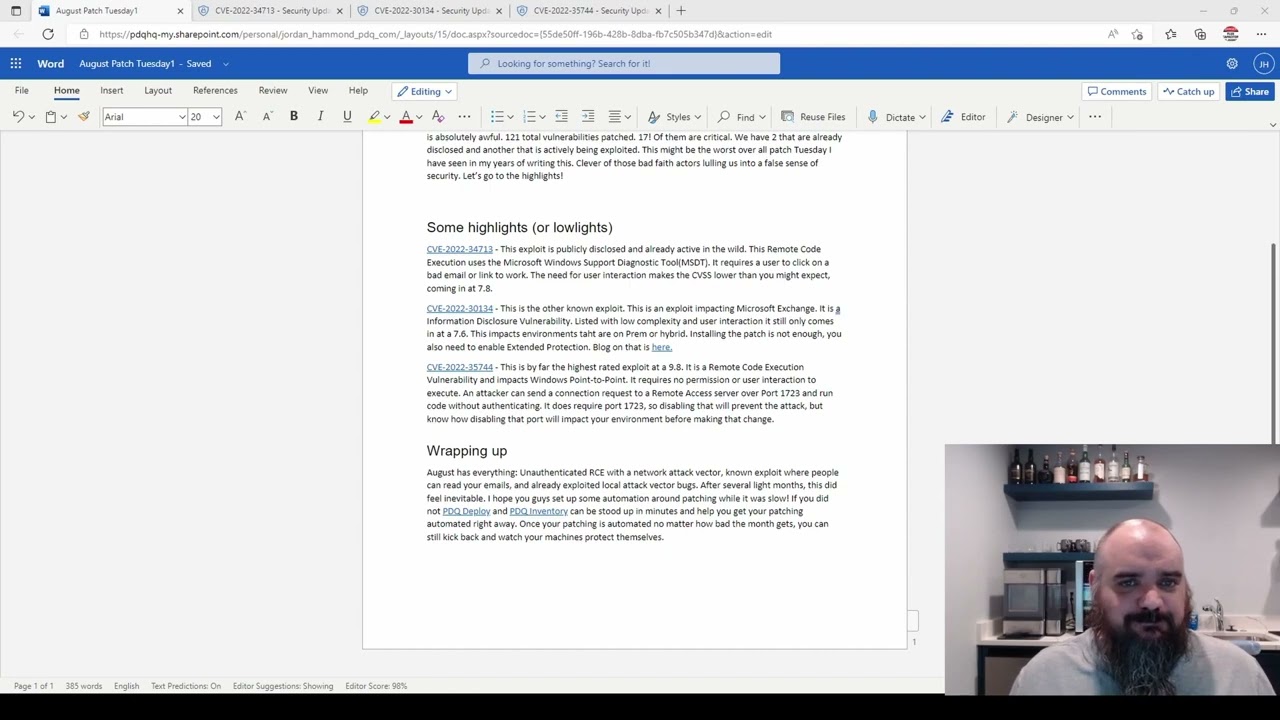
Task: Click the browser address bar URL
Action: pyautogui.click(x=435, y=34)
